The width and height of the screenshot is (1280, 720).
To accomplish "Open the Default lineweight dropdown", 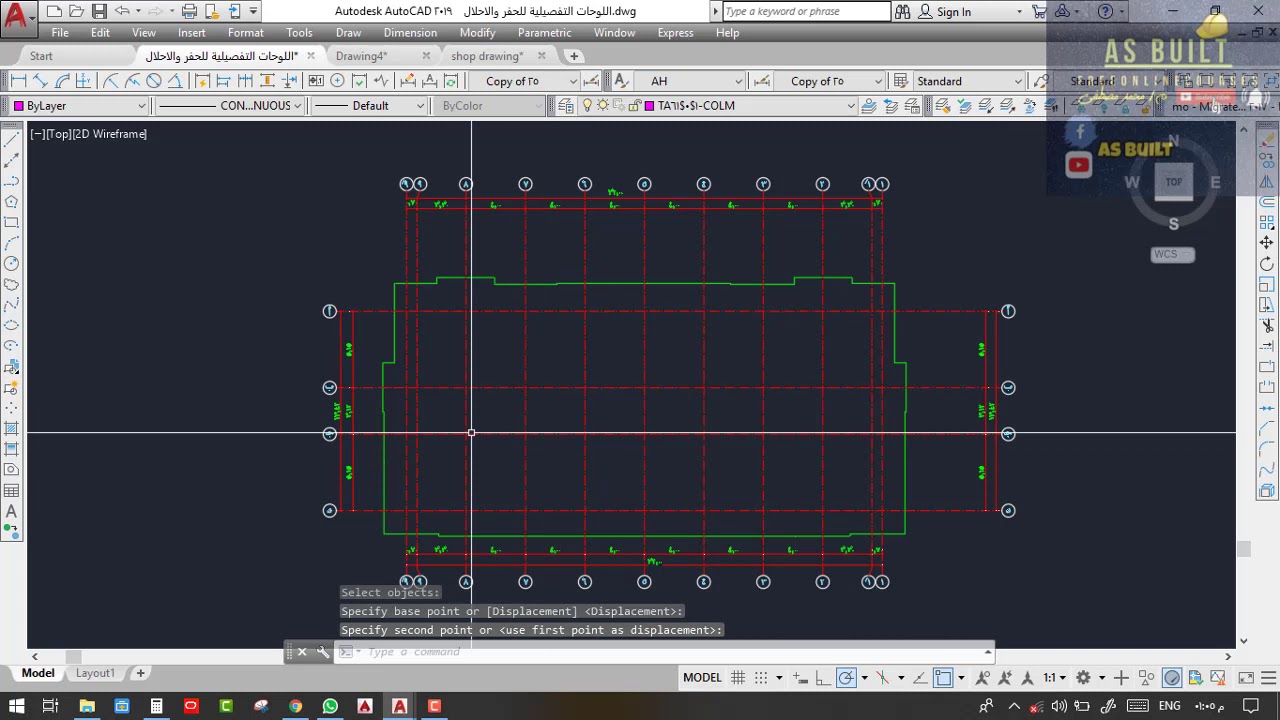I will point(370,106).
